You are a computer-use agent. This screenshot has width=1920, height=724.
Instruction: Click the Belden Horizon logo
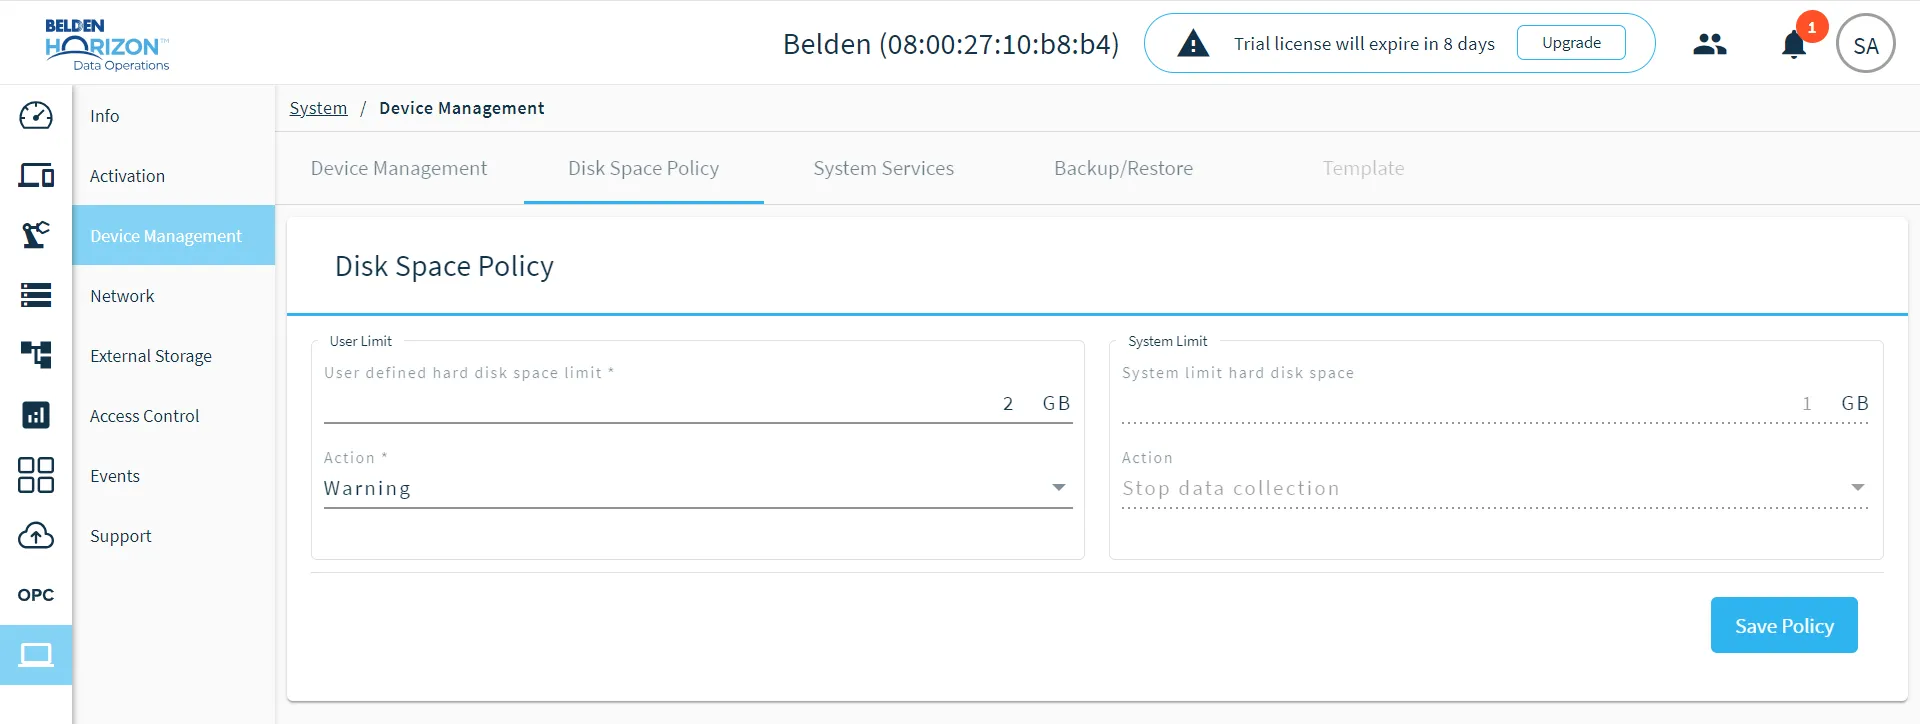pos(107,44)
